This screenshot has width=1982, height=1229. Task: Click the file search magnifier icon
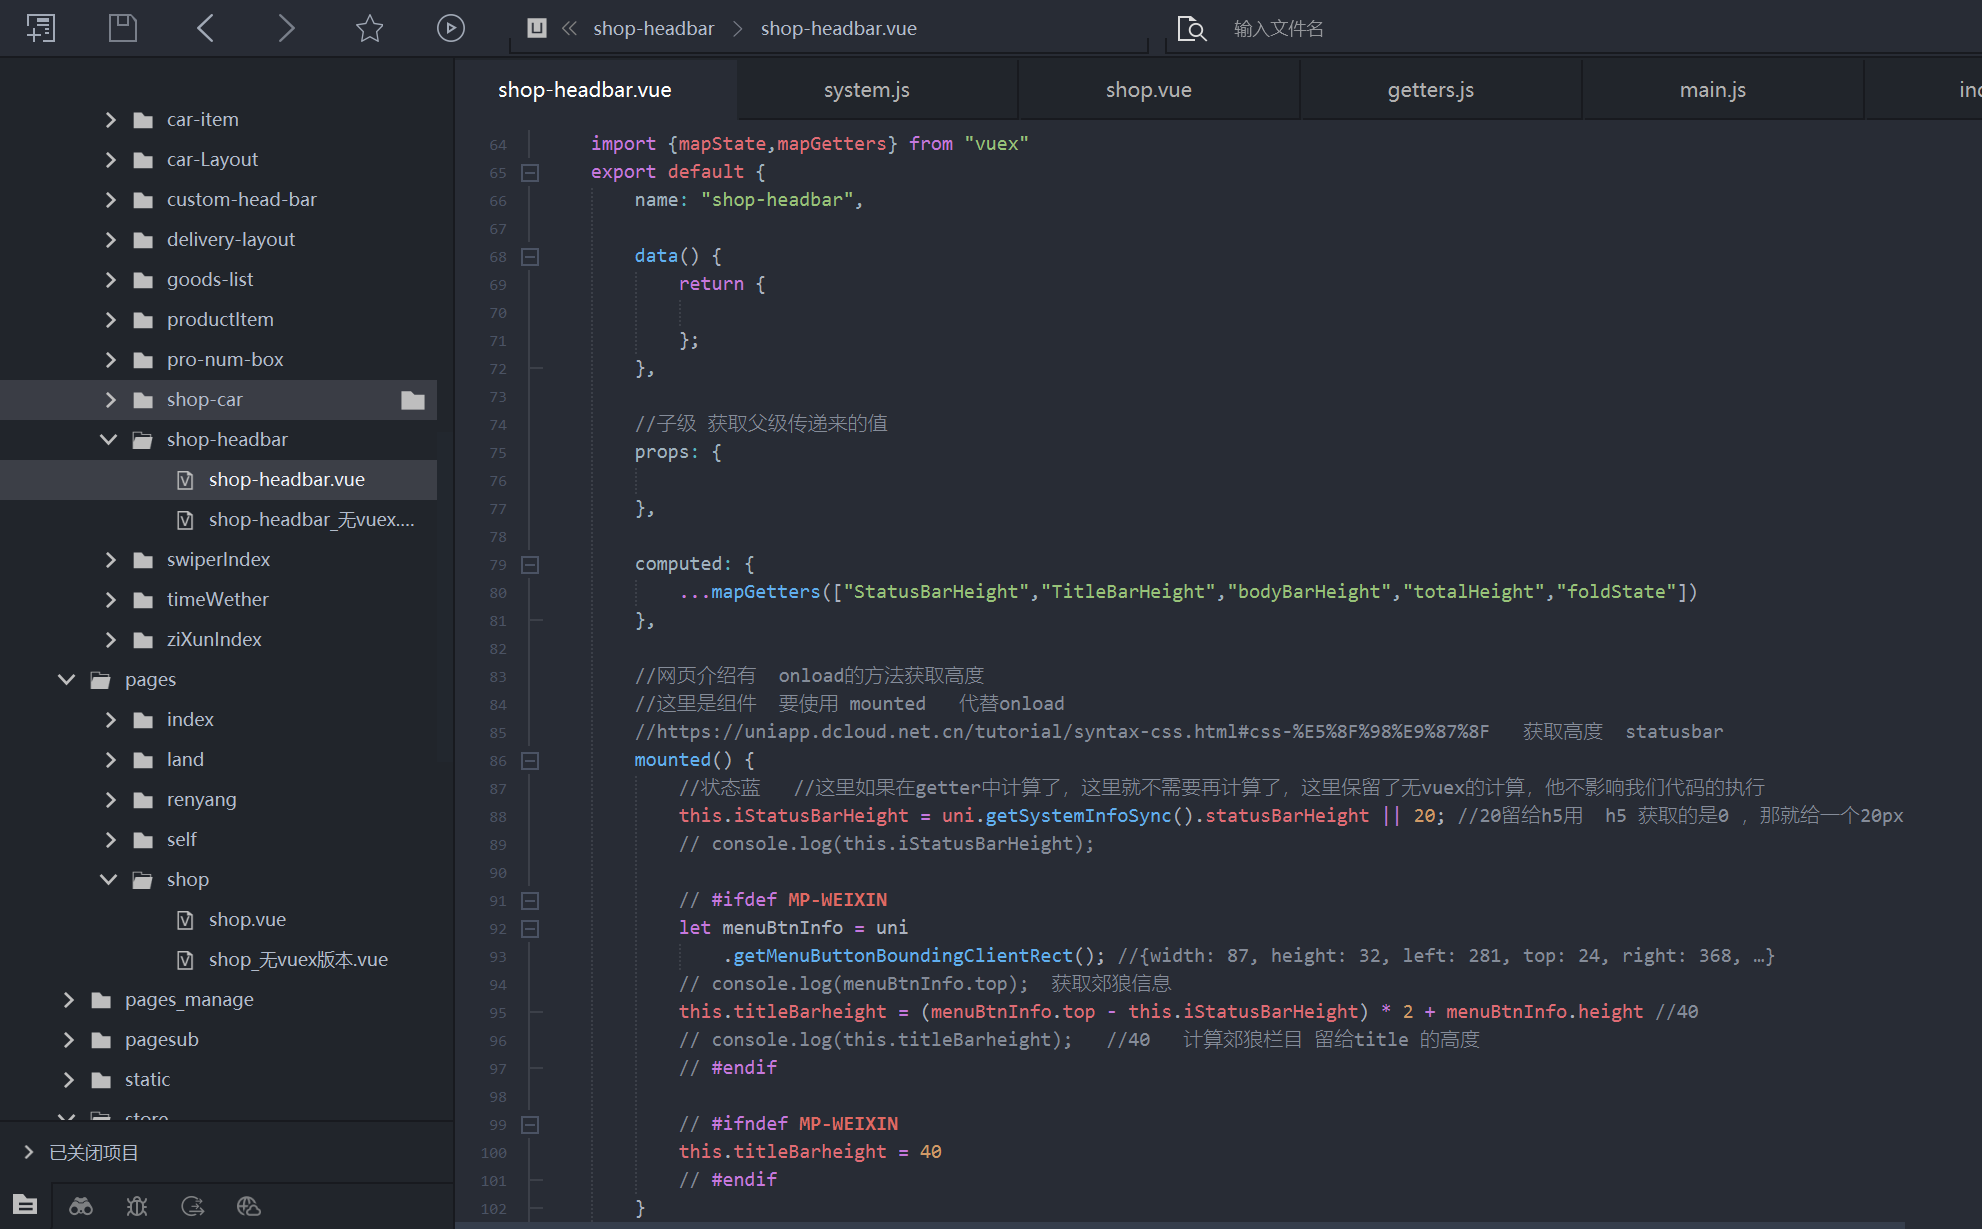[x=1191, y=28]
